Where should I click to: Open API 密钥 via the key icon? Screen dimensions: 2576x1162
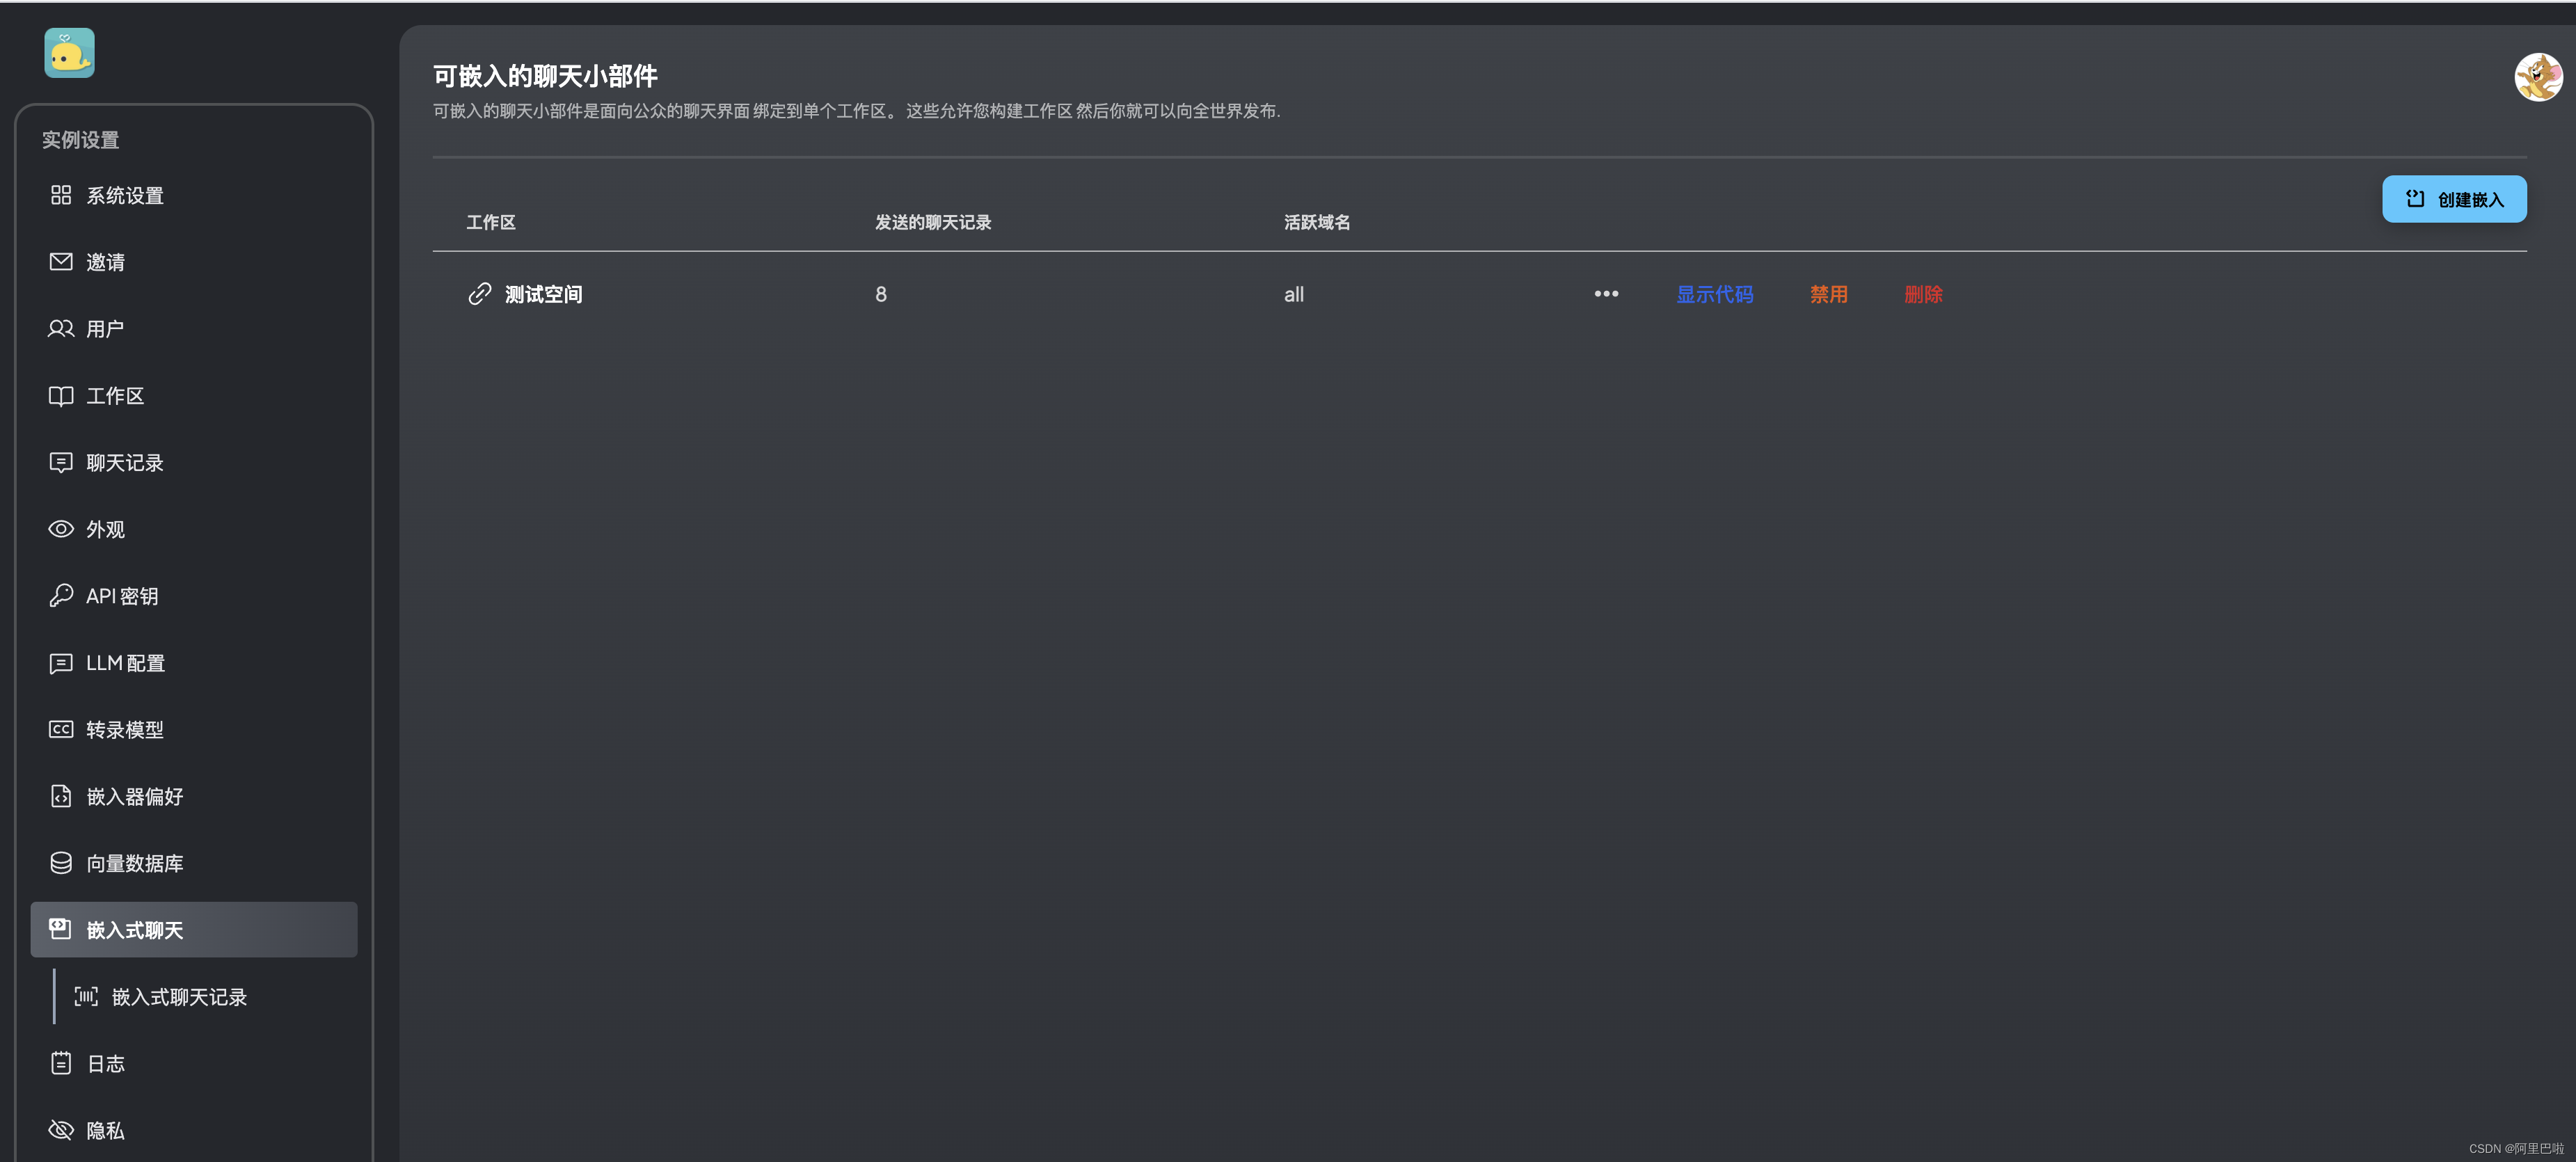click(x=61, y=595)
